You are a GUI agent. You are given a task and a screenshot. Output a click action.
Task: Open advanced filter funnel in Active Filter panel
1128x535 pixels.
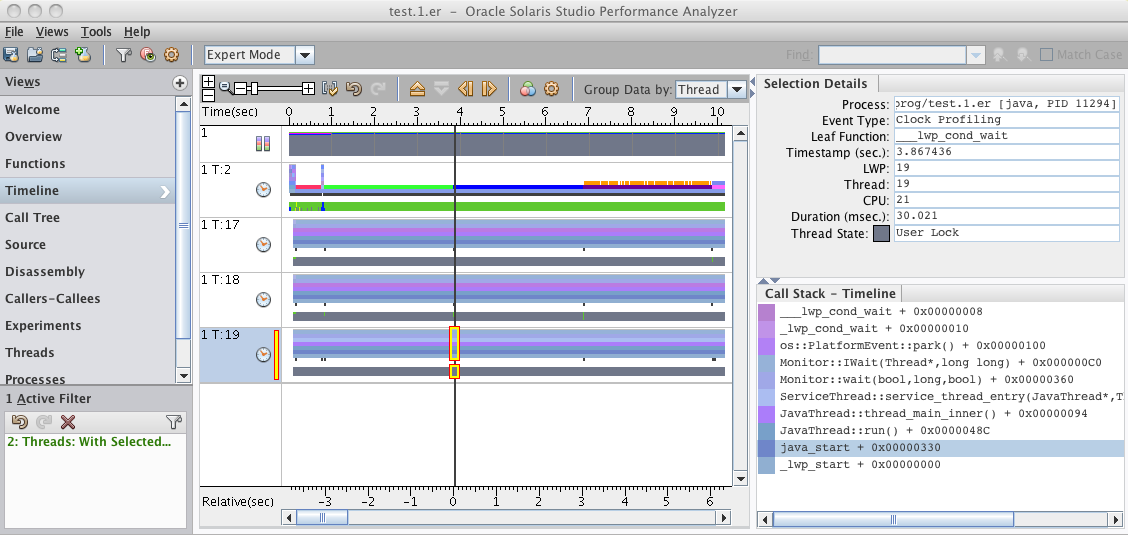click(173, 422)
